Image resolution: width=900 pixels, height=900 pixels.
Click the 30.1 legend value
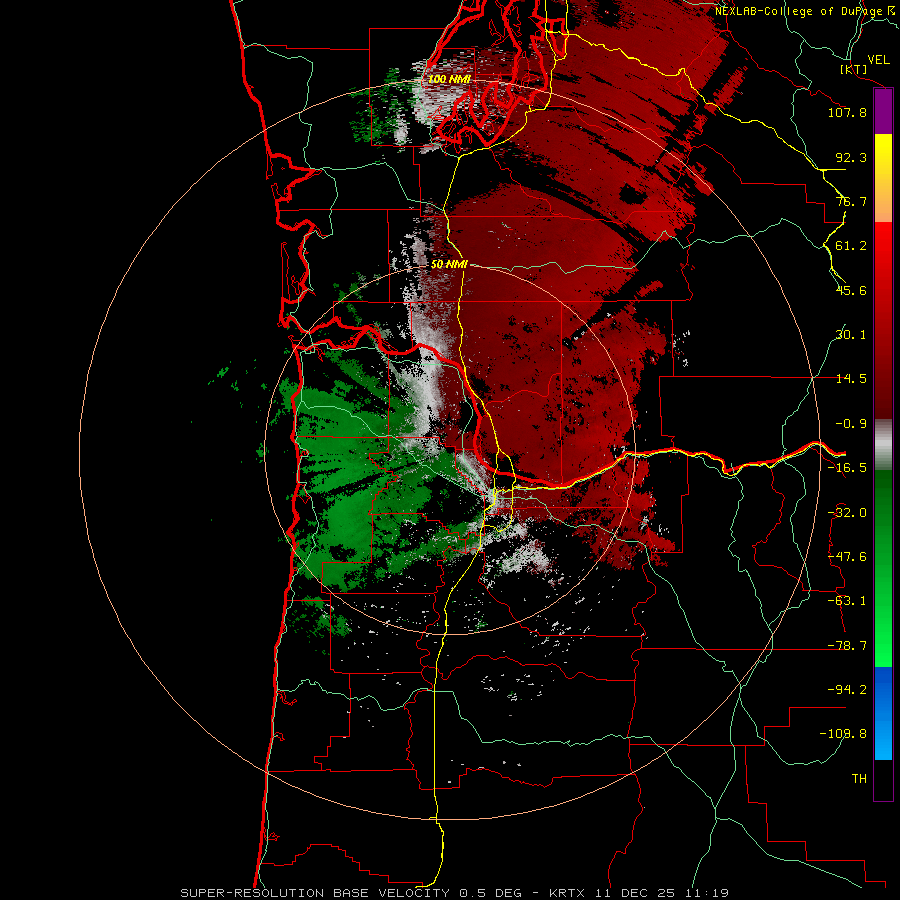[851, 335]
